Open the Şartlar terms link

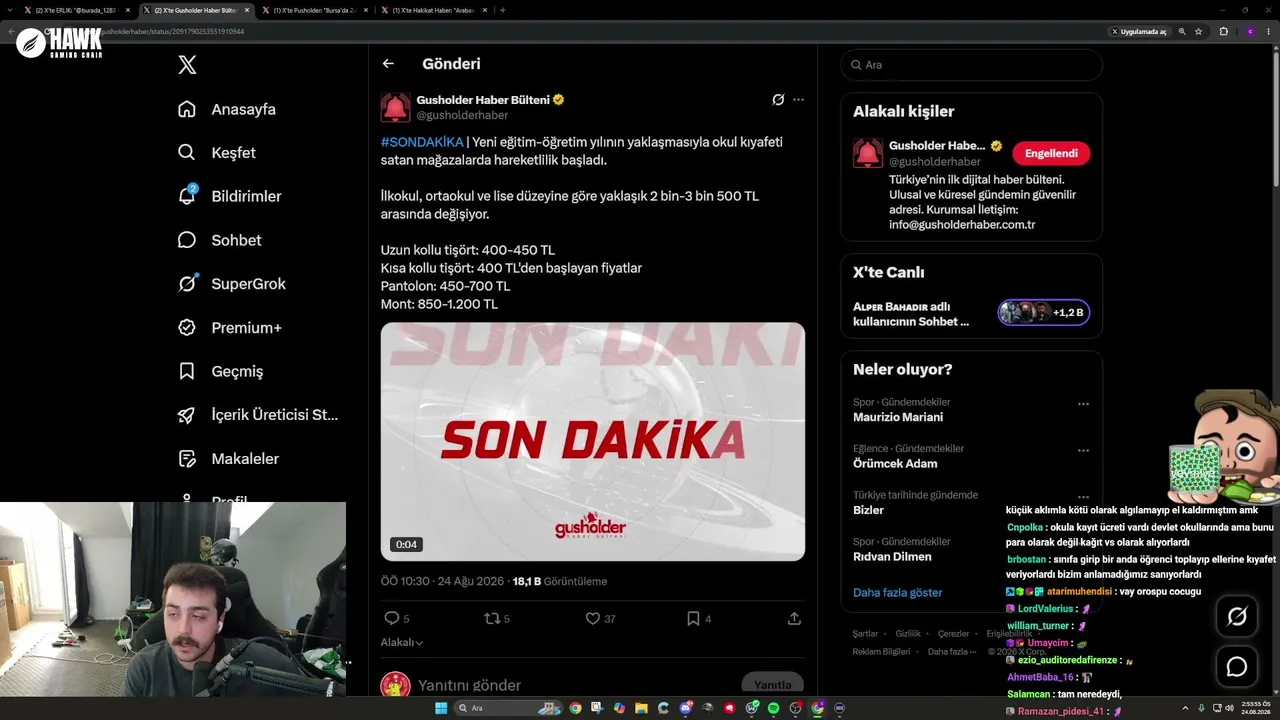click(x=865, y=634)
